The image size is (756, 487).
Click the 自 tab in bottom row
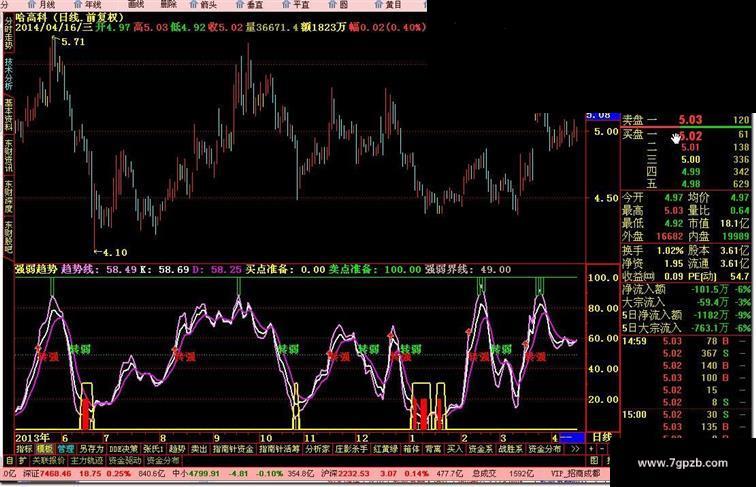pos(9,460)
